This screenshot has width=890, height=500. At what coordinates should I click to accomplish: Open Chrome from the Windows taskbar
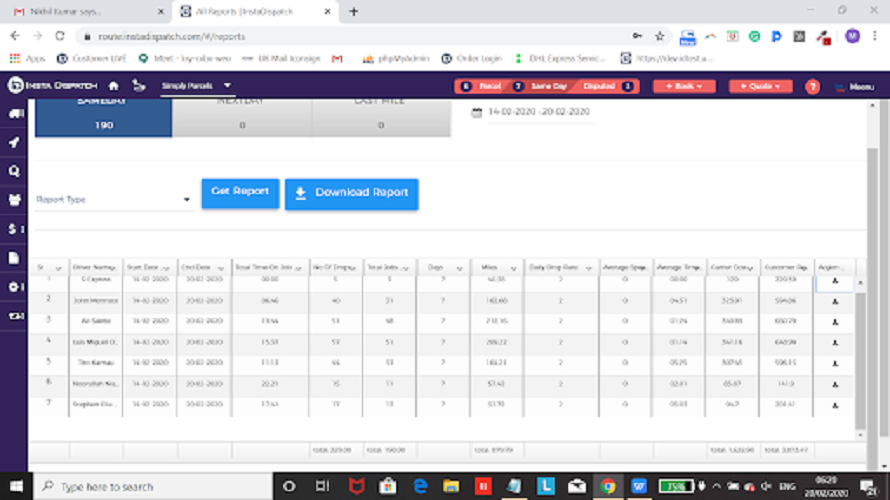click(x=608, y=486)
